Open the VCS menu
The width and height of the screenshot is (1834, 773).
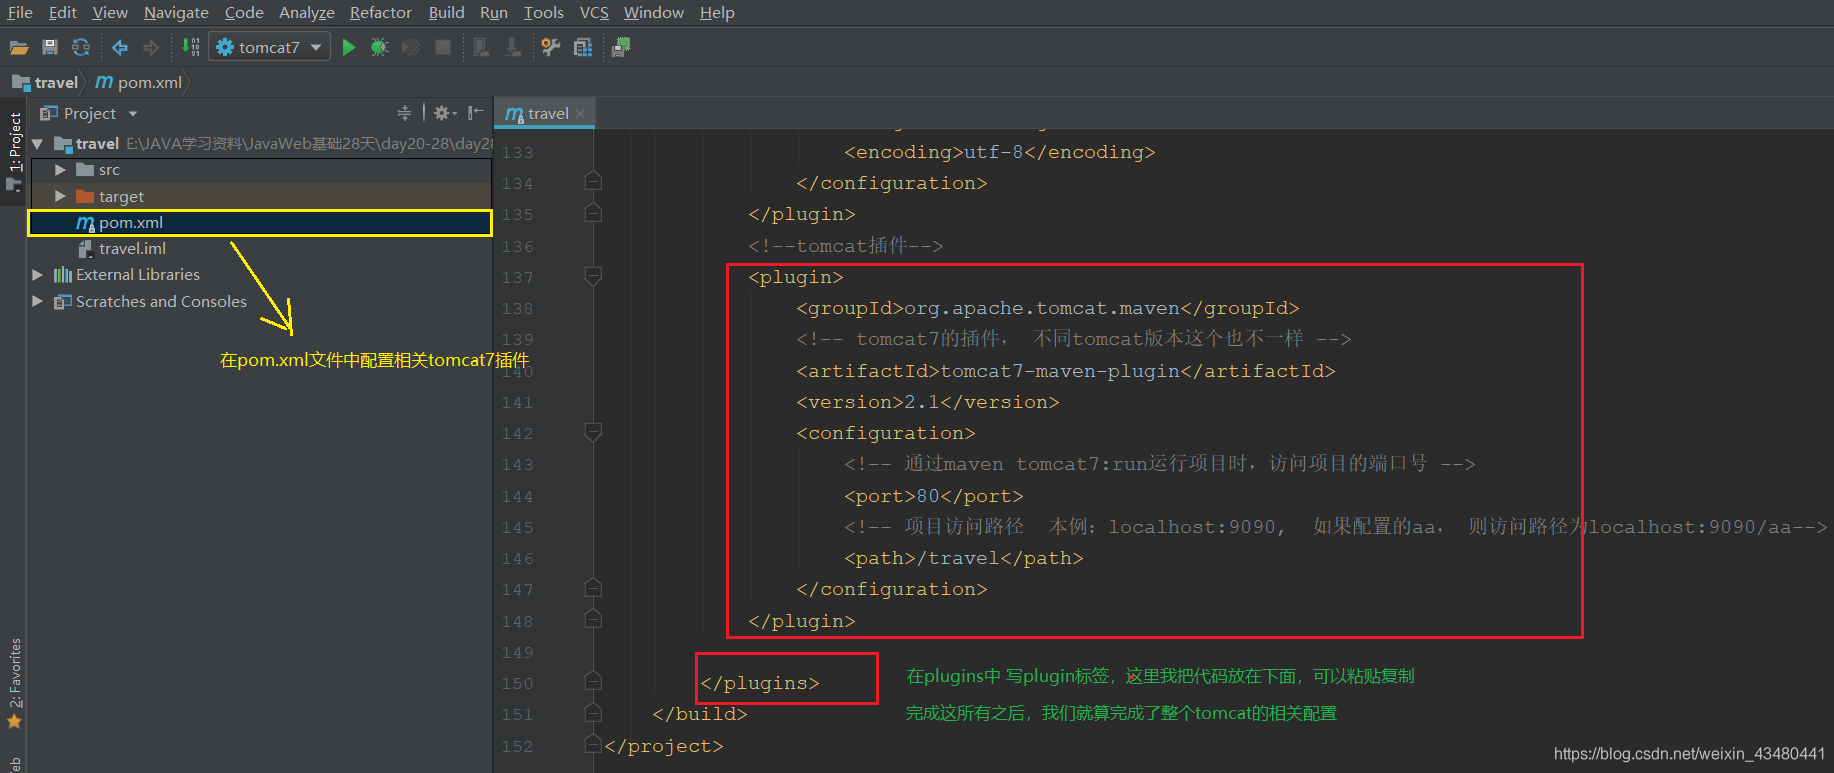tap(594, 12)
